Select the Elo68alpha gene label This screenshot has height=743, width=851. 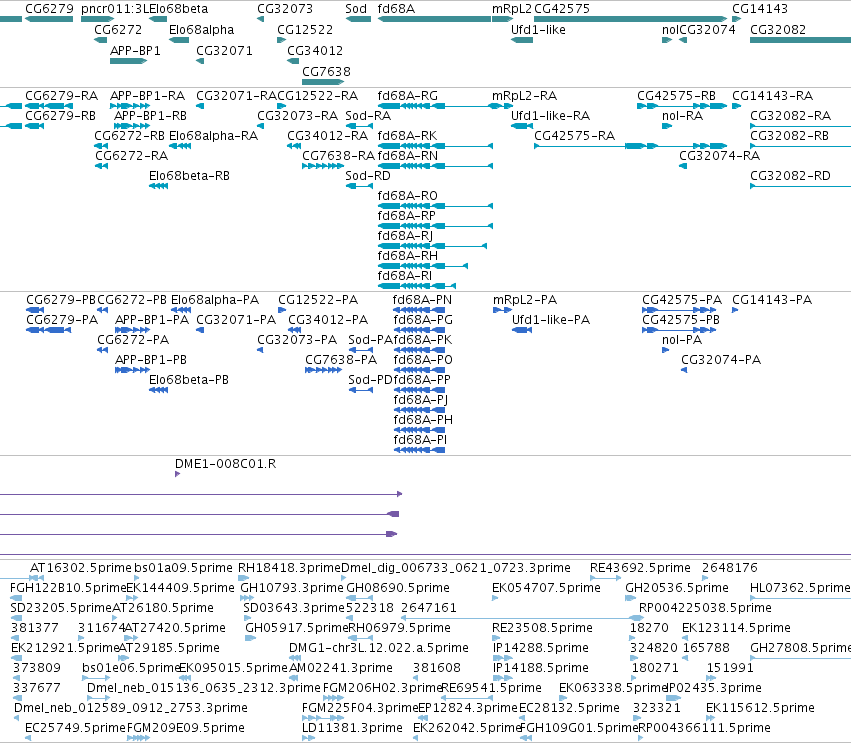point(201,30)
